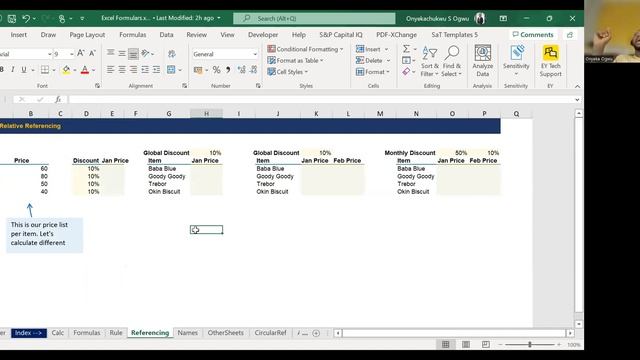
Task: Collapse the ribbon with the chevron
Action: click(x=577, y=86)
